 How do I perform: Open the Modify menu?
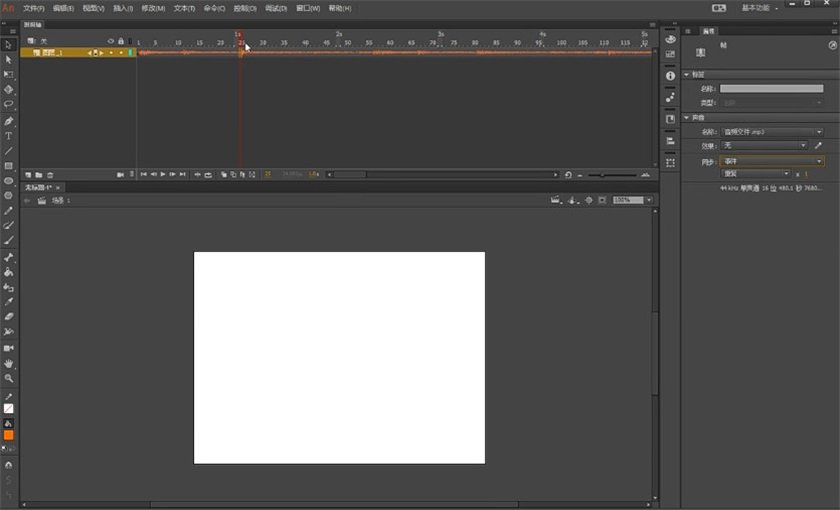point(153,8)
